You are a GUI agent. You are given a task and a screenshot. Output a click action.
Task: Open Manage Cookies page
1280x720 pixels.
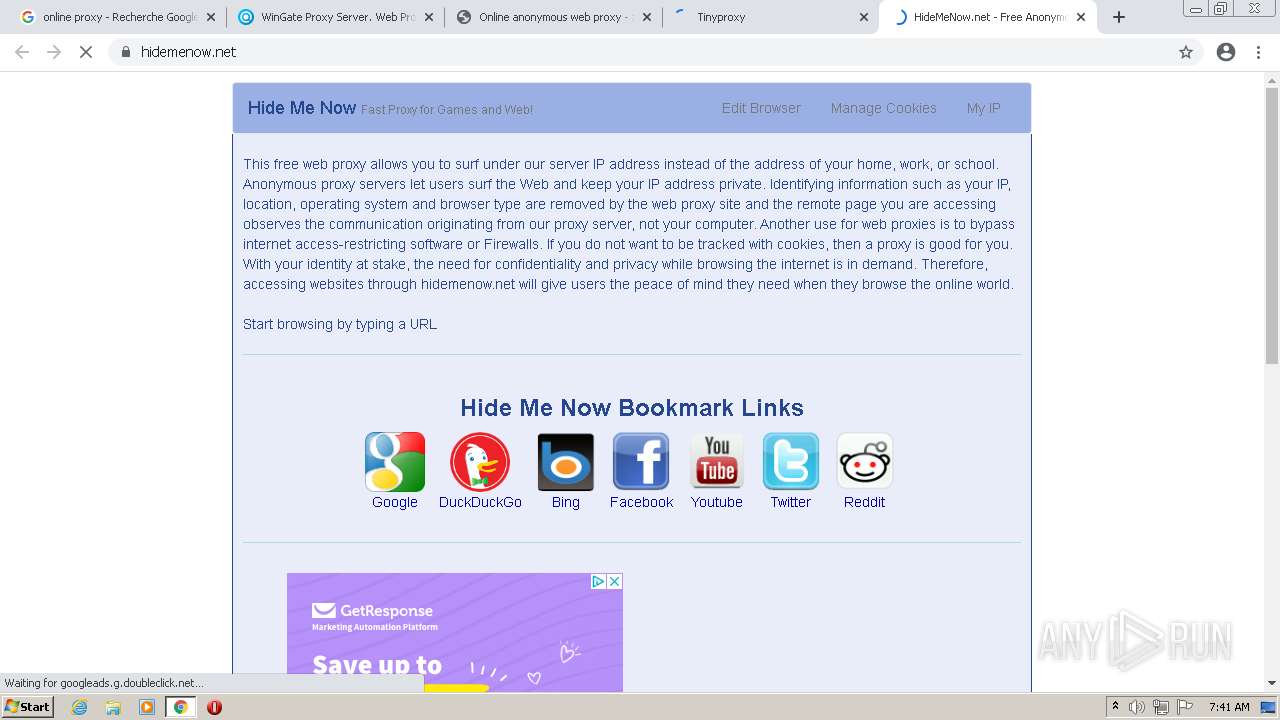(x=884, y=108)
